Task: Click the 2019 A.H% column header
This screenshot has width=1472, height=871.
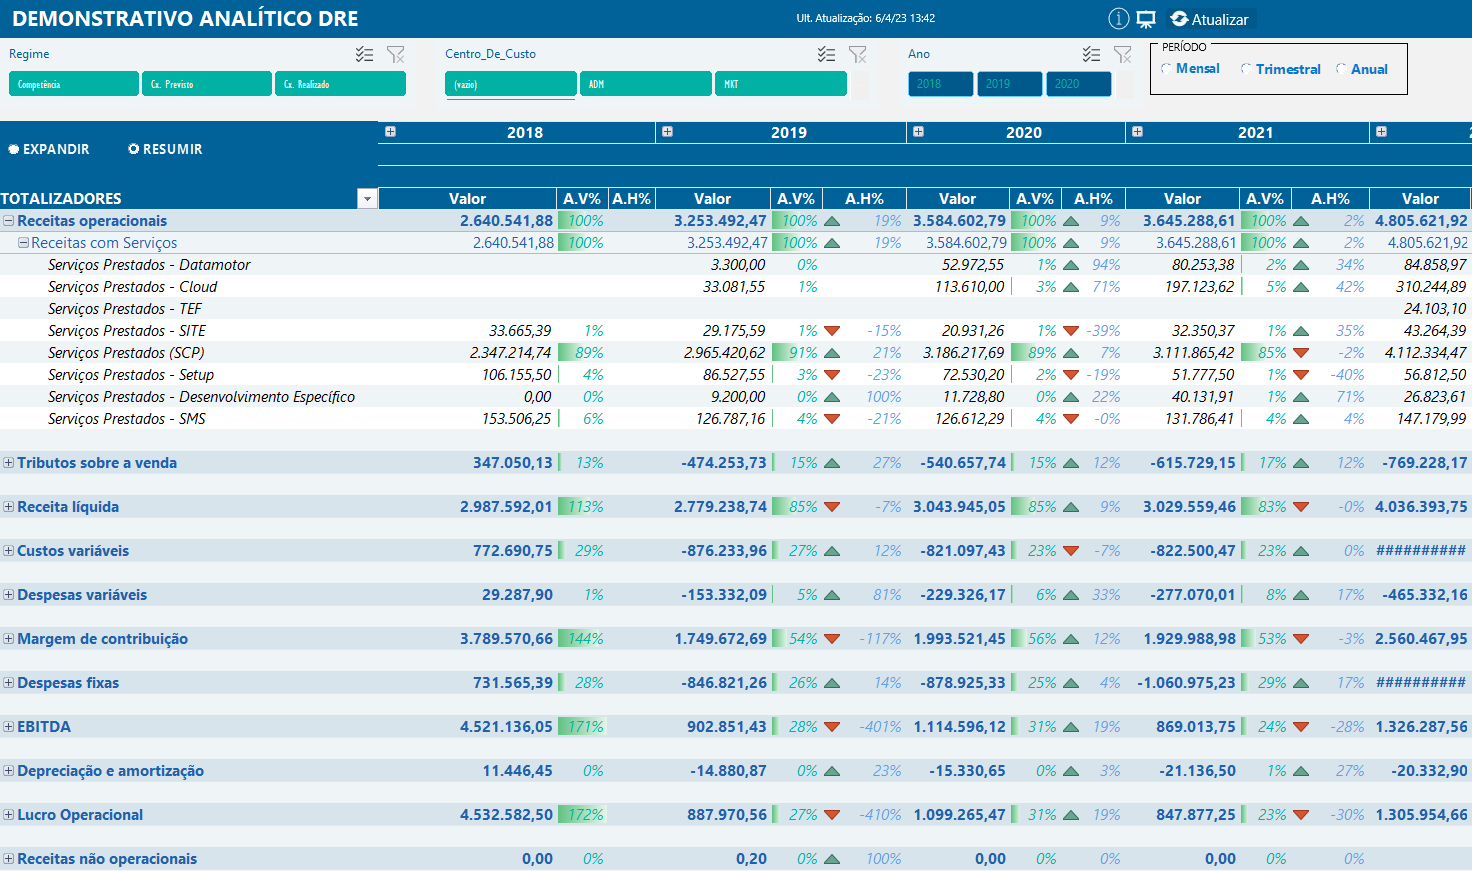Action: (864, 199)
